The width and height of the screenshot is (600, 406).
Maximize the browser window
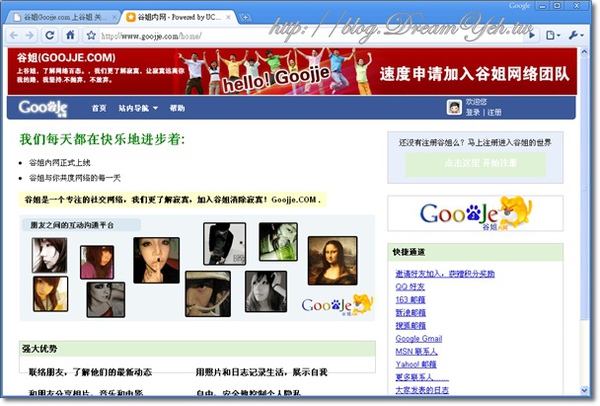point(557,6)
